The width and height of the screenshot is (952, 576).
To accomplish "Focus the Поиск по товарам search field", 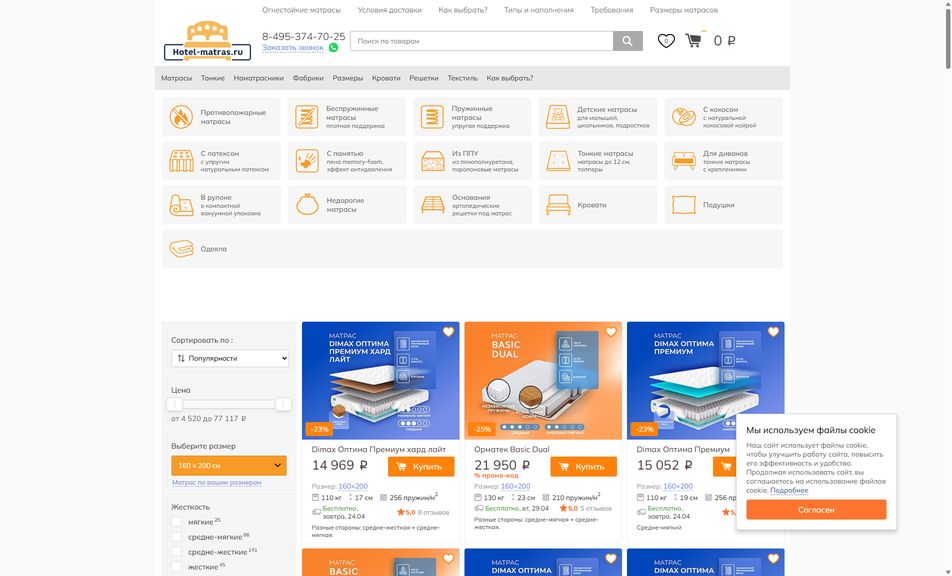I will 481,41.
